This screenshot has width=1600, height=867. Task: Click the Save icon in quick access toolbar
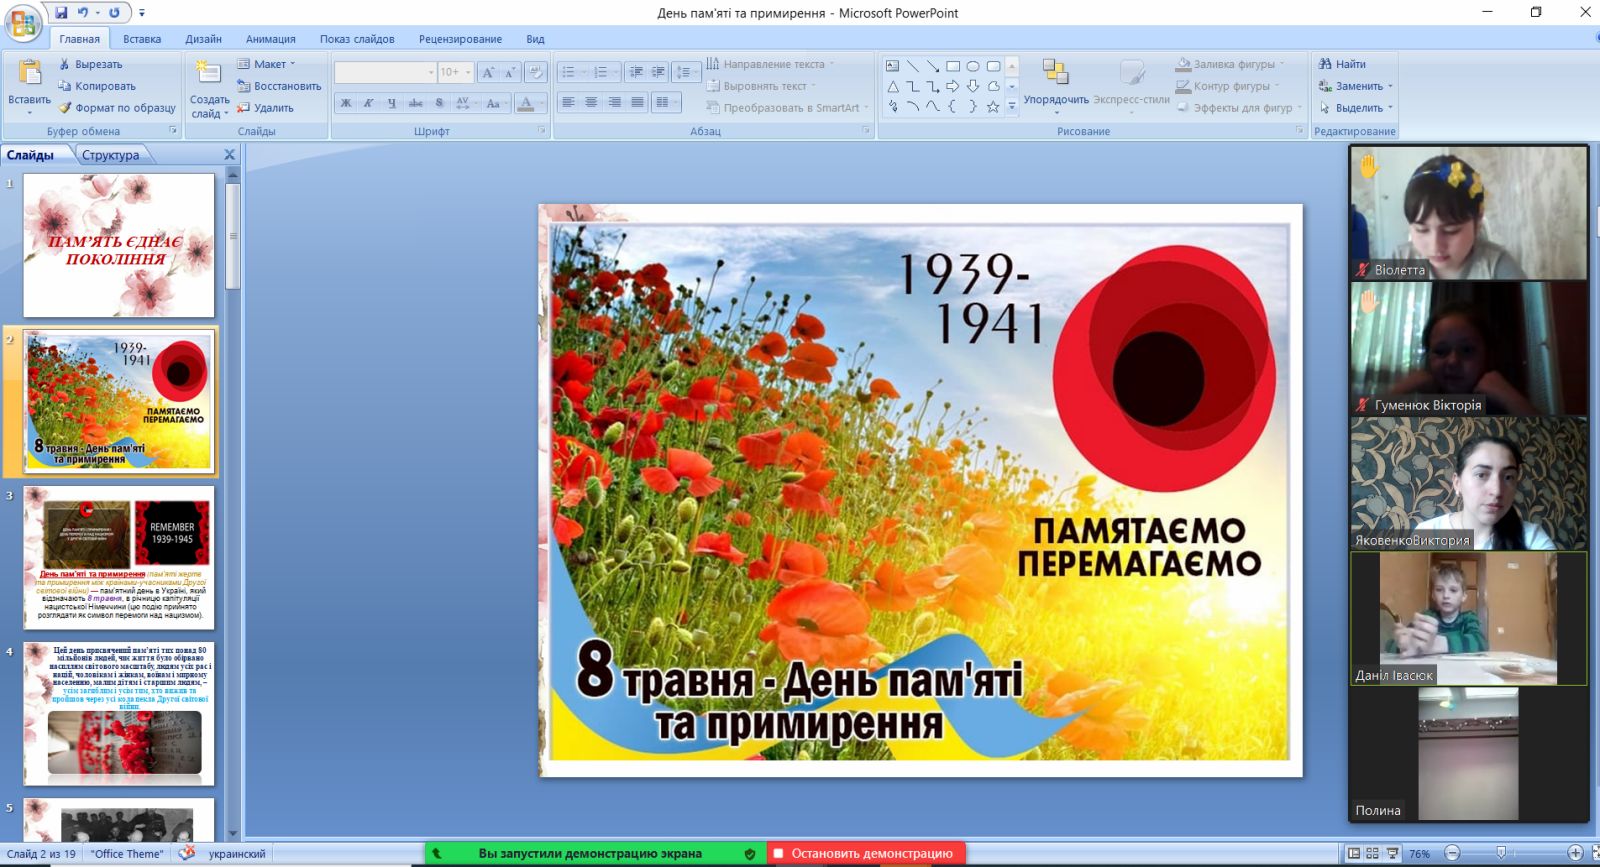click(61, 13)
